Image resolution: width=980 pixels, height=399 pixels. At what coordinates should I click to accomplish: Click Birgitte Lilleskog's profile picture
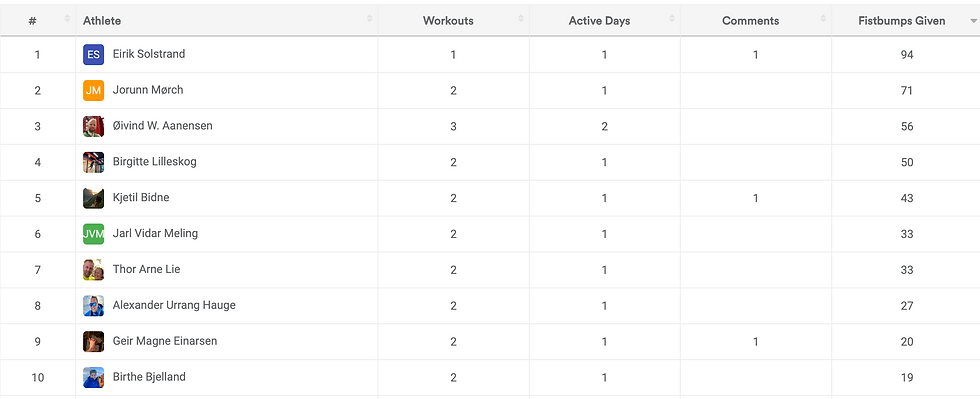93,162
